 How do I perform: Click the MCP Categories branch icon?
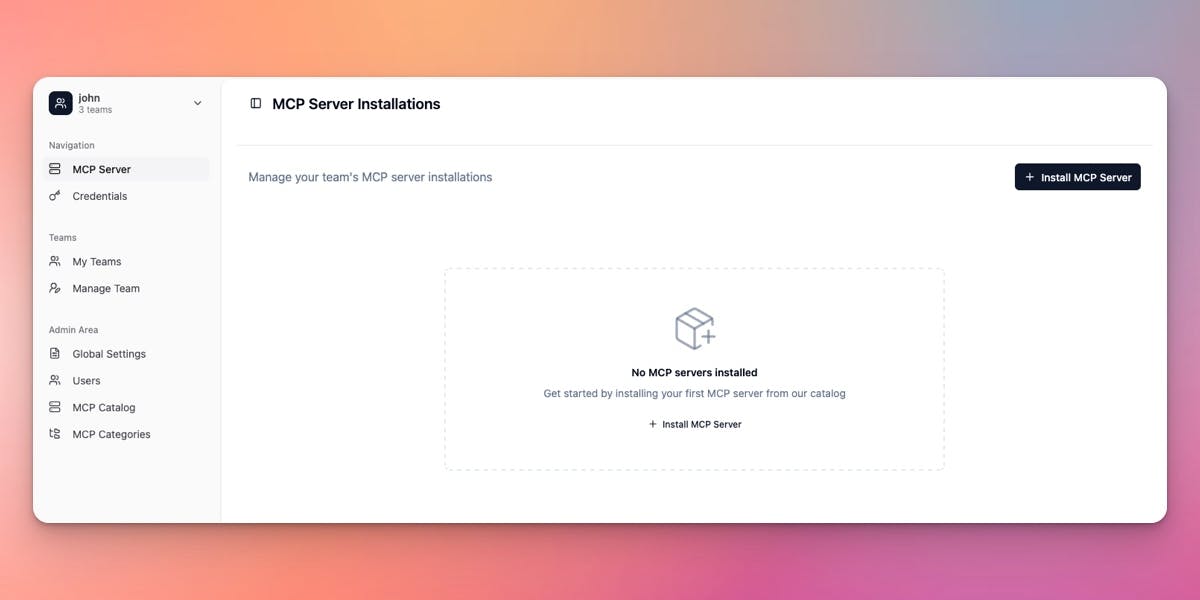(54, 434)
